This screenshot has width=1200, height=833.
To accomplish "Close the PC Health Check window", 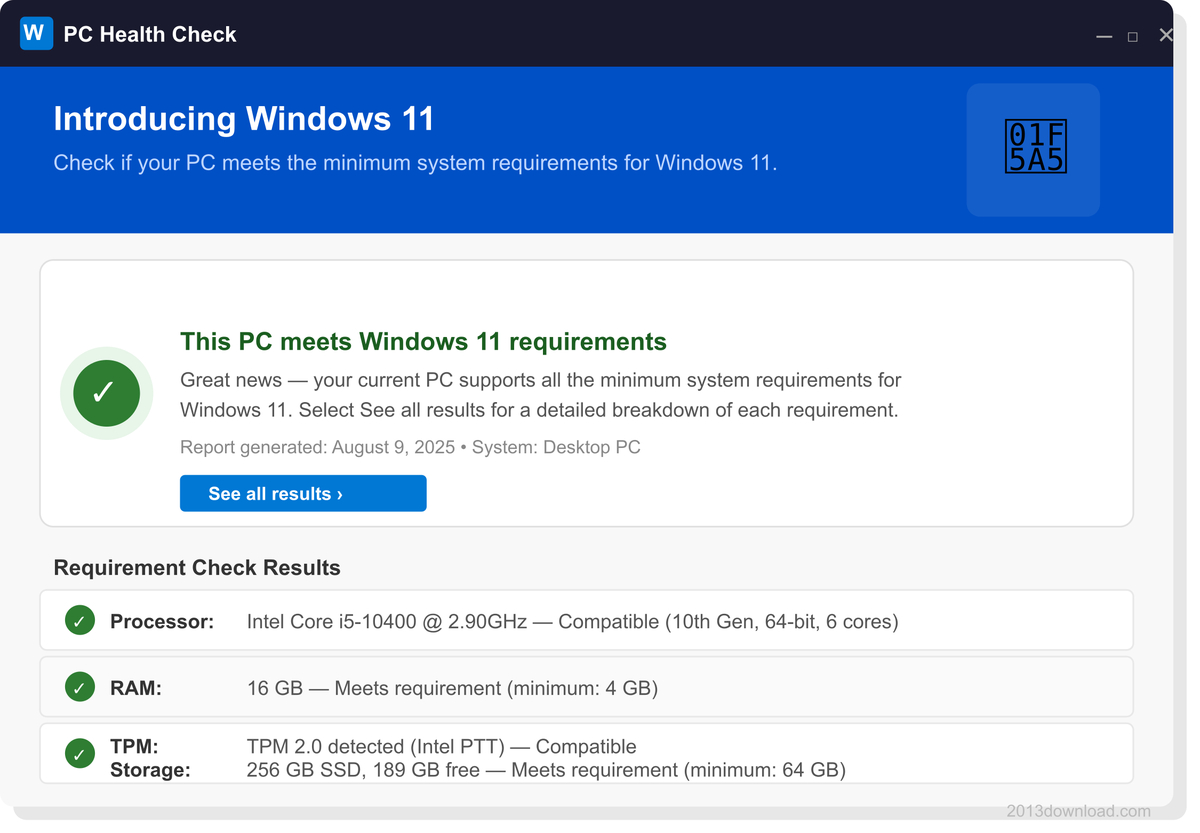I will pyautogui.click(x=1165, y=35).
